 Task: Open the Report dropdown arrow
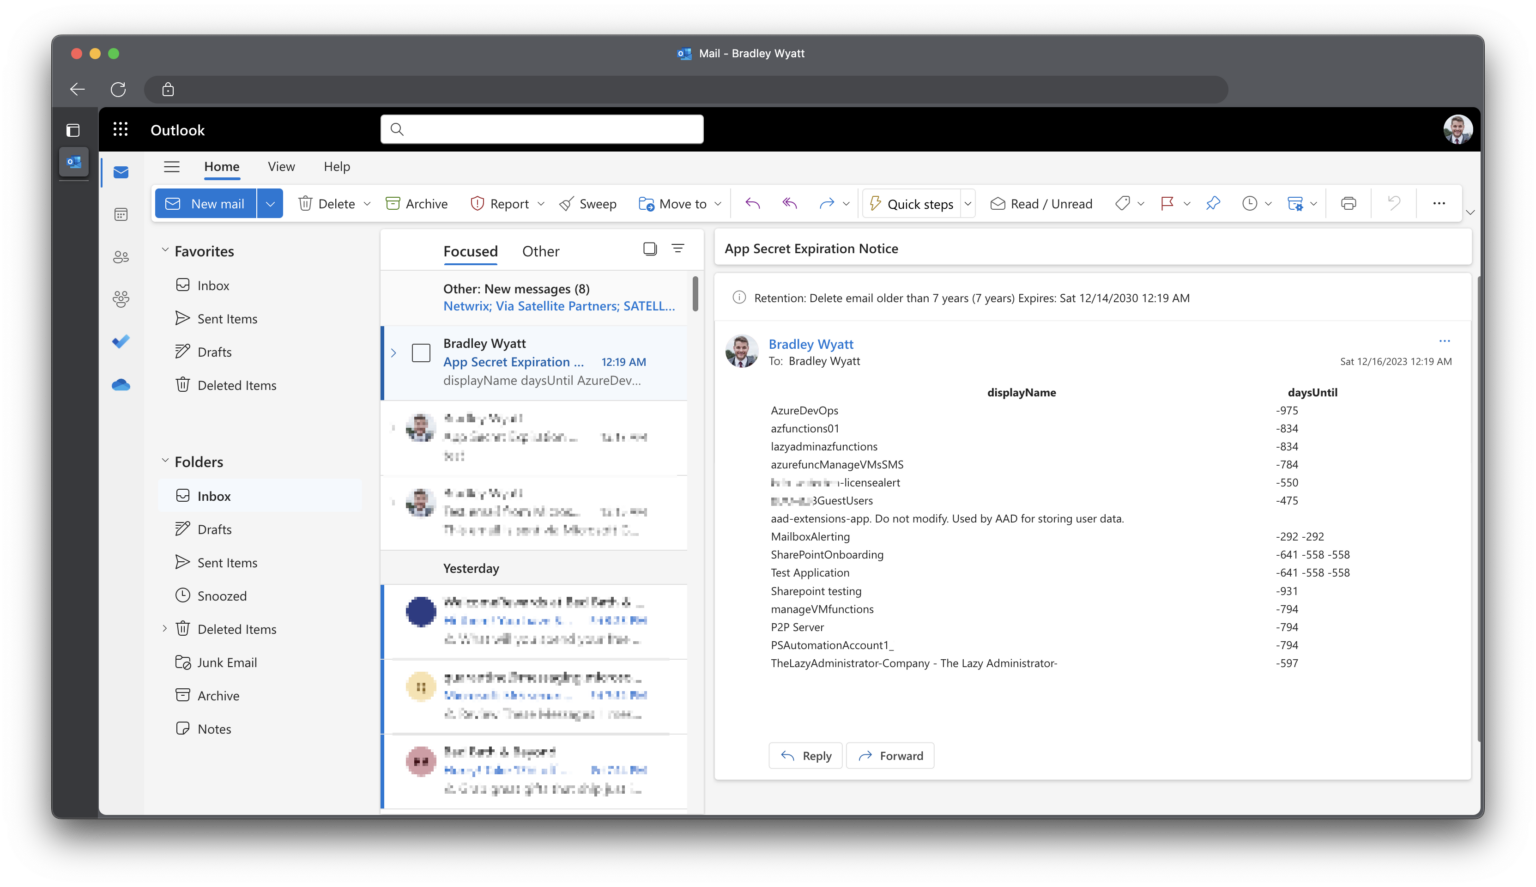(x=541, y=204)
